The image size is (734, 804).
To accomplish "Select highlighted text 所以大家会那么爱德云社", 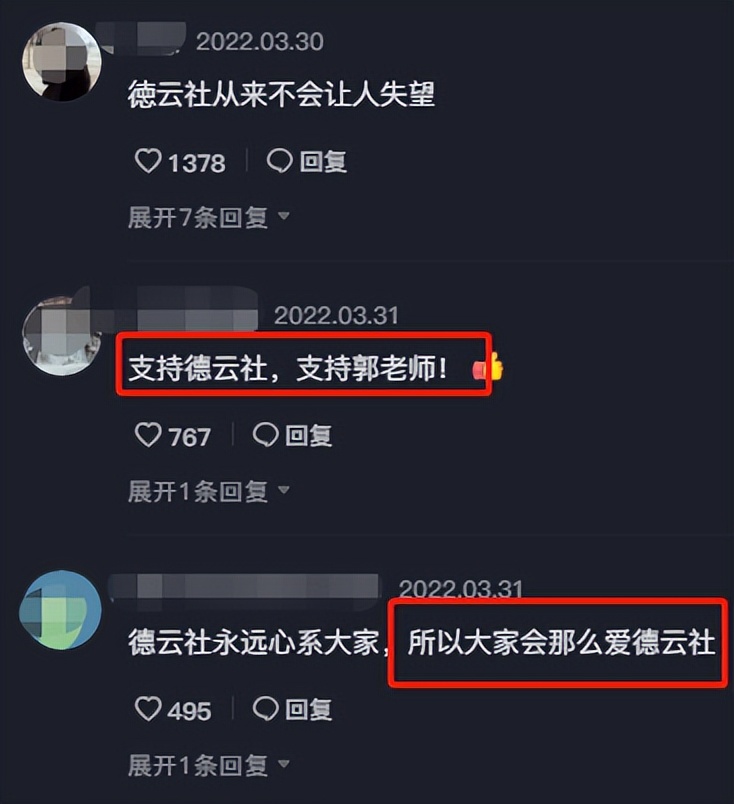I will [561, 642].
